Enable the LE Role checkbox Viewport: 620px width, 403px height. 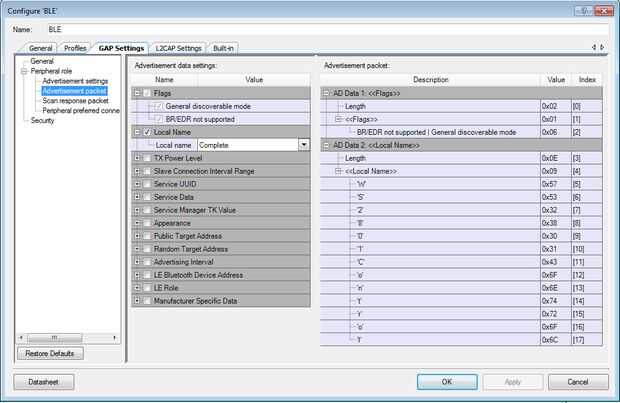[x=147, y=288]
